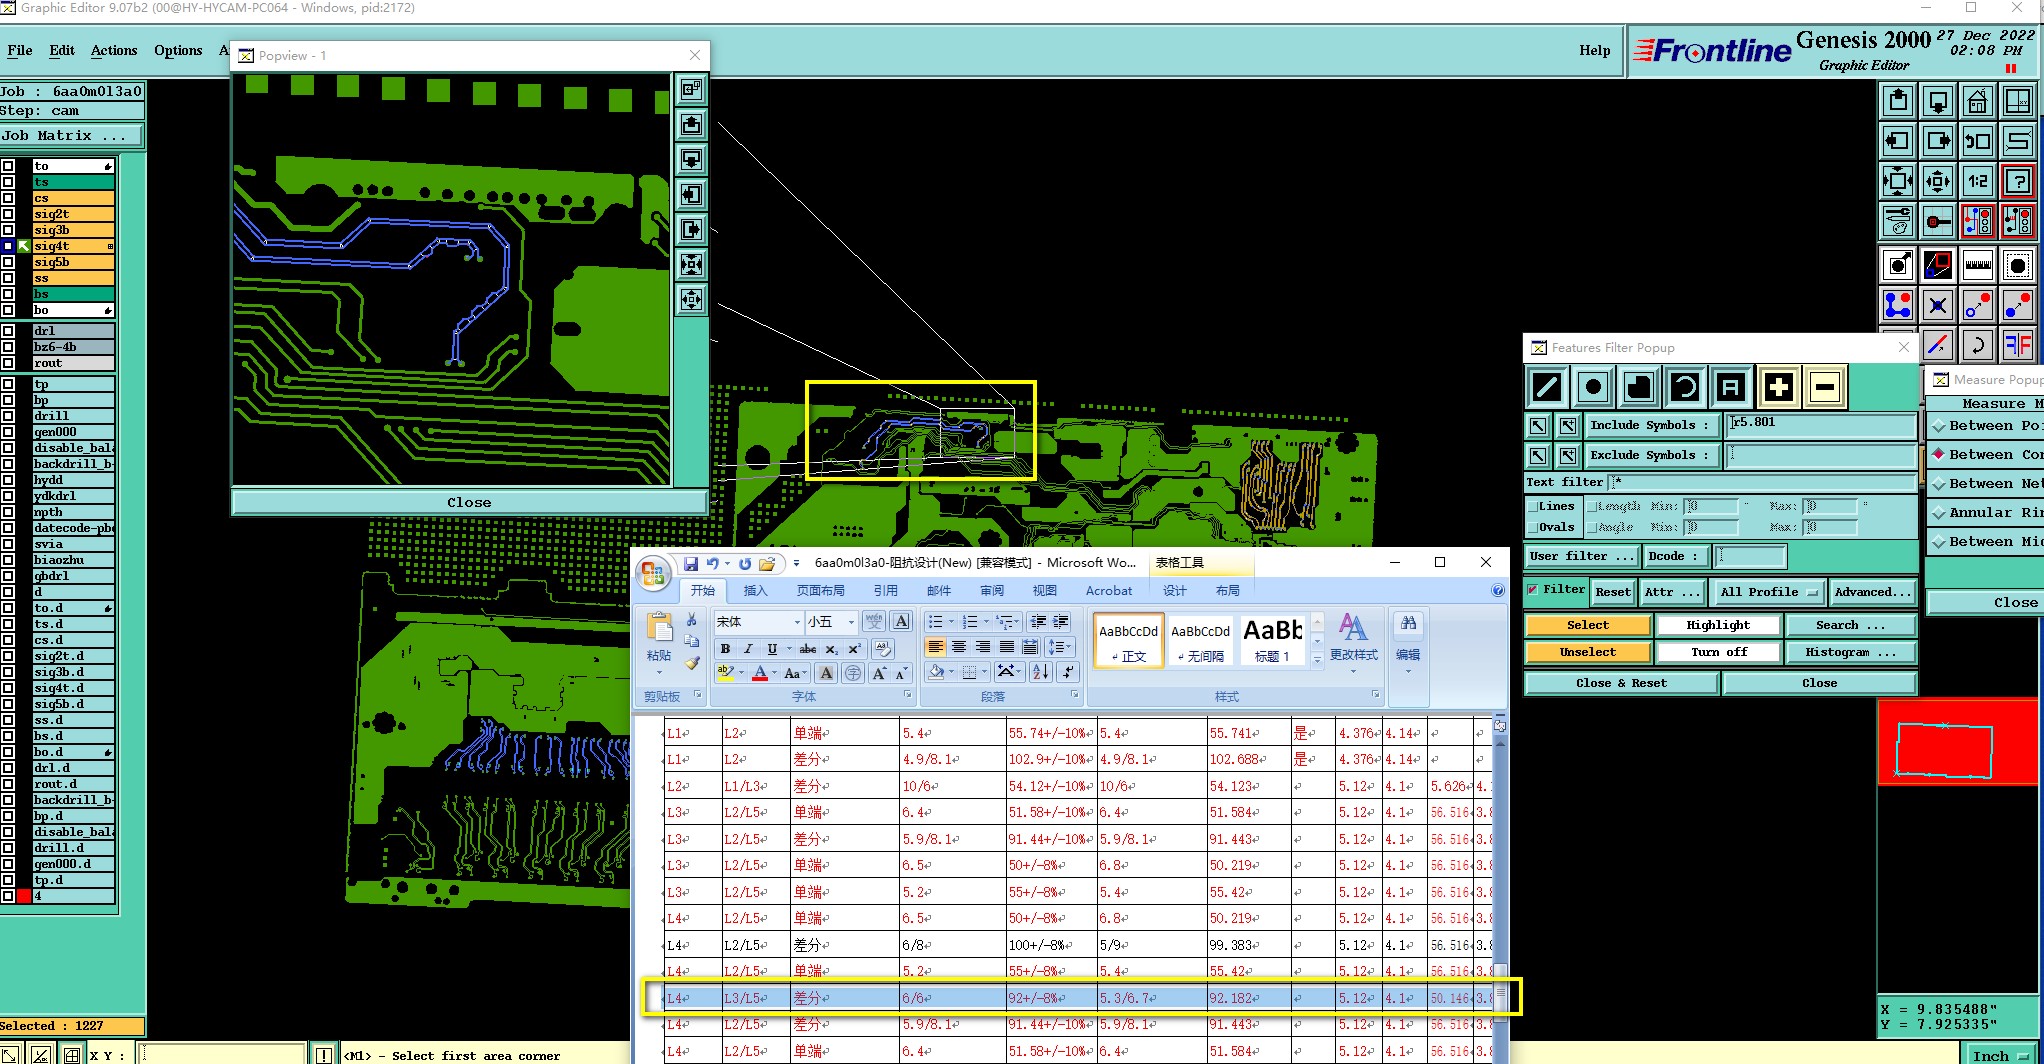Open the ruler measure tool icon
The height and width of the screenshot is (1064, 2044).
click(x=1977, y=266)
